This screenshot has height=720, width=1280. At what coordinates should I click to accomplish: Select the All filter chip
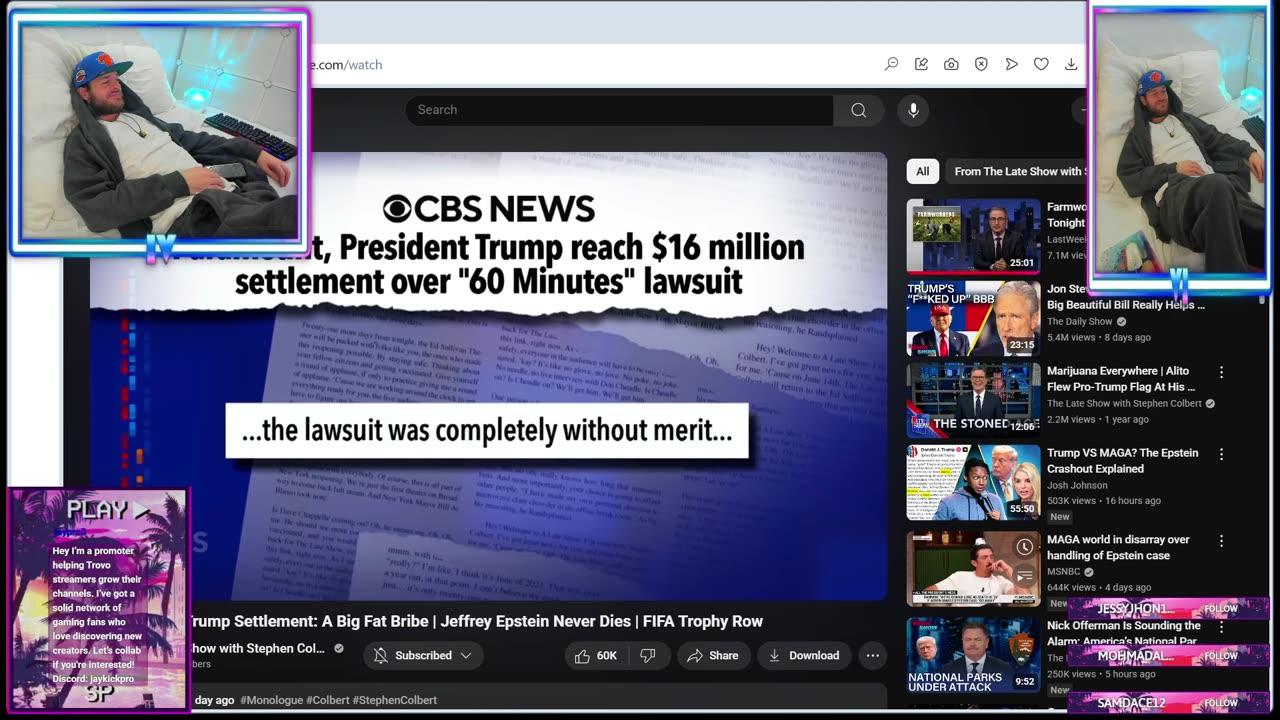tap(922, 172)
